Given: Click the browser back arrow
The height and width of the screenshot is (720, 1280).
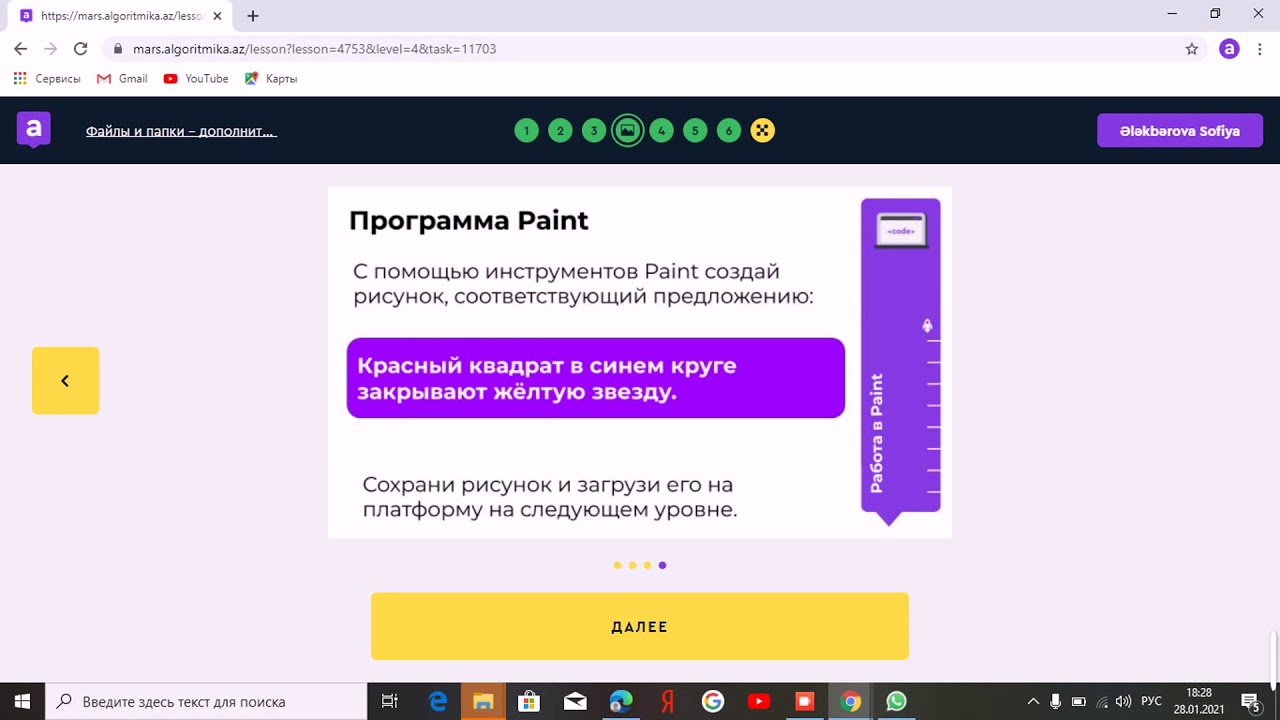Looking at the screenshot, I should click(x=20, y=49).
